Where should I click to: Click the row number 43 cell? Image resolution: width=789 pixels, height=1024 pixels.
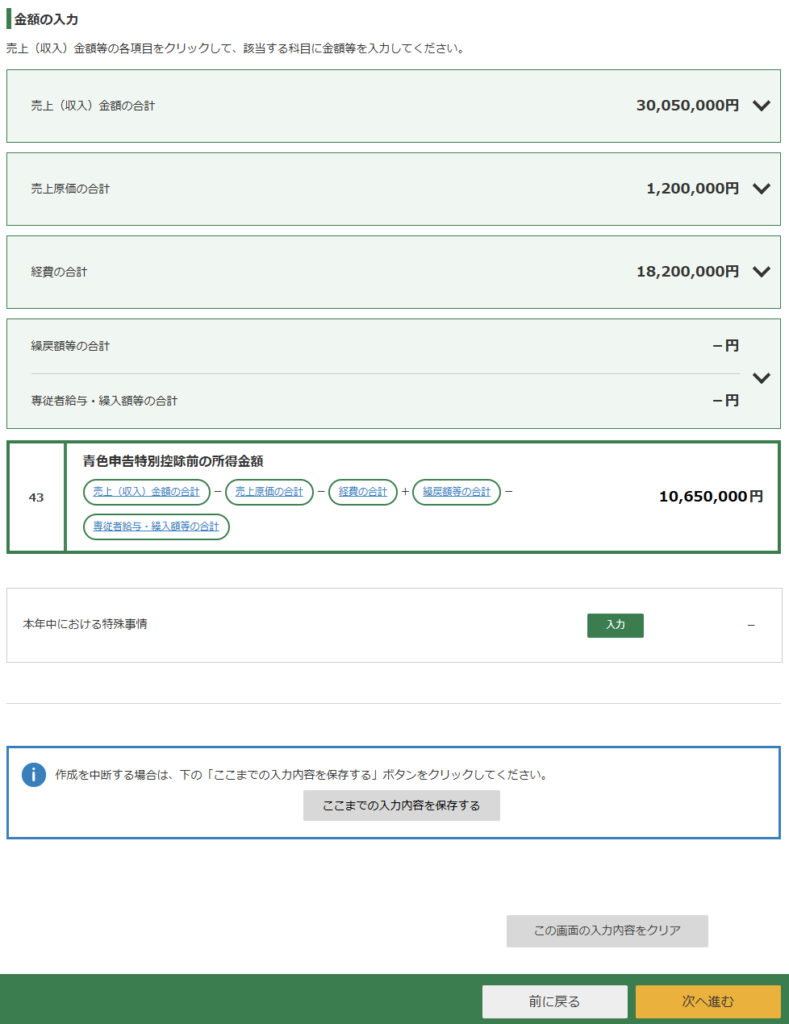point(36,497)
